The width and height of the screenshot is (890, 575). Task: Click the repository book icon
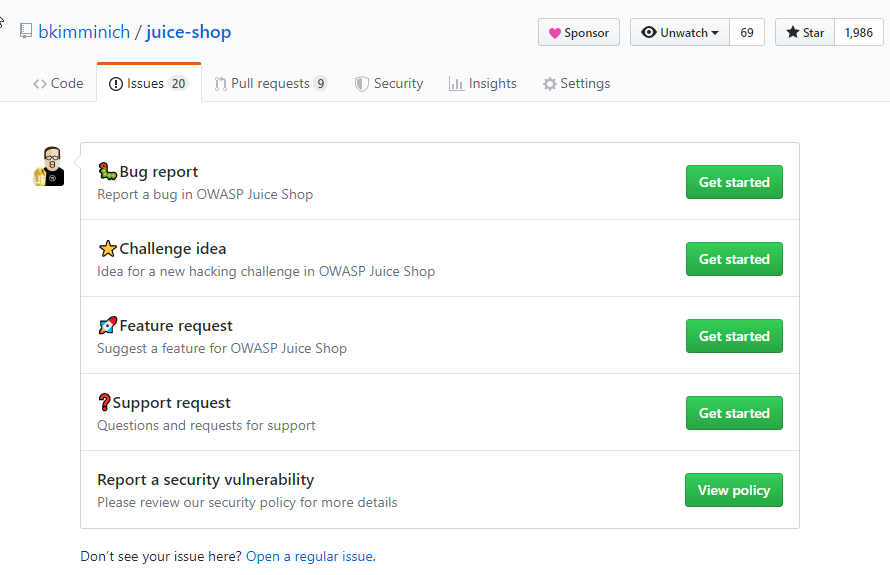click(26, 31)
